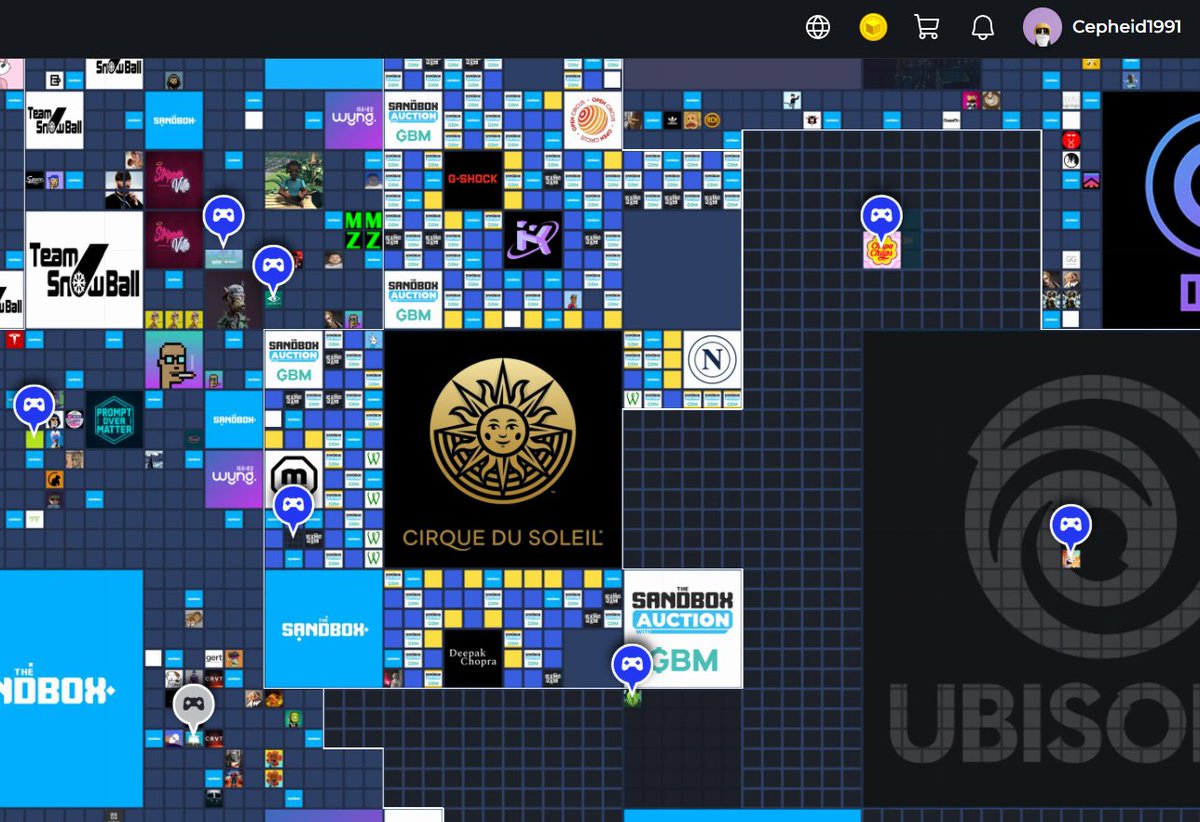This screenshot has height=822, width=1200.
Task: Open the wyng tile beside deadmau5 logo
Action: 234,479
